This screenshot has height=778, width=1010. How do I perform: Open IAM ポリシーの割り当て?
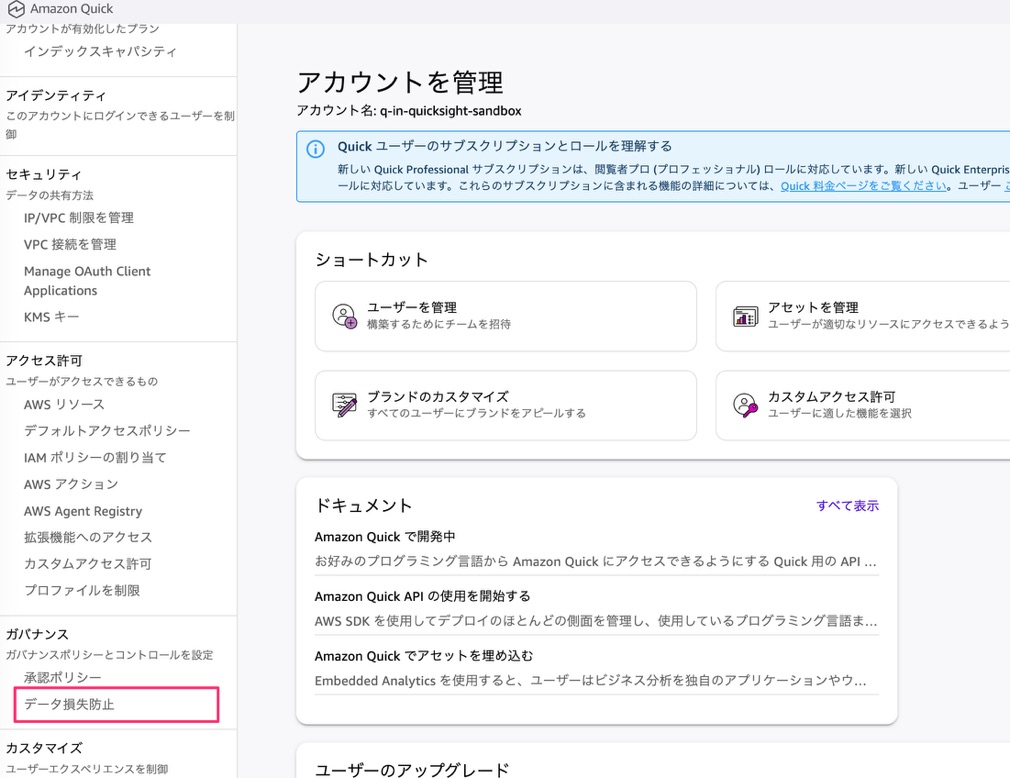click(x=95, y=457)
